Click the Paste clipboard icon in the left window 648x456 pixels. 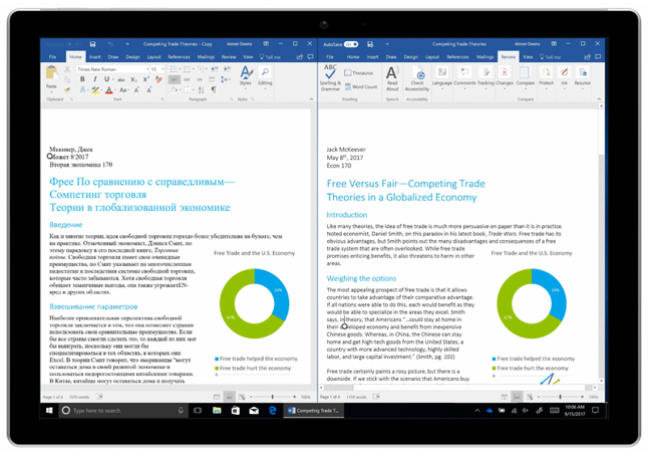(x=52, y=74)
